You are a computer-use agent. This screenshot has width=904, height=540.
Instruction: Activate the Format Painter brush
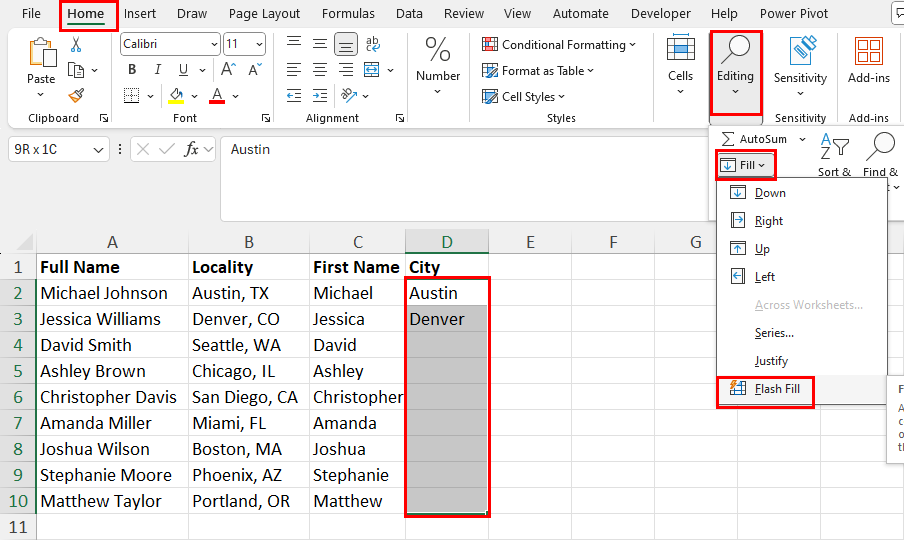click(76, 95)
